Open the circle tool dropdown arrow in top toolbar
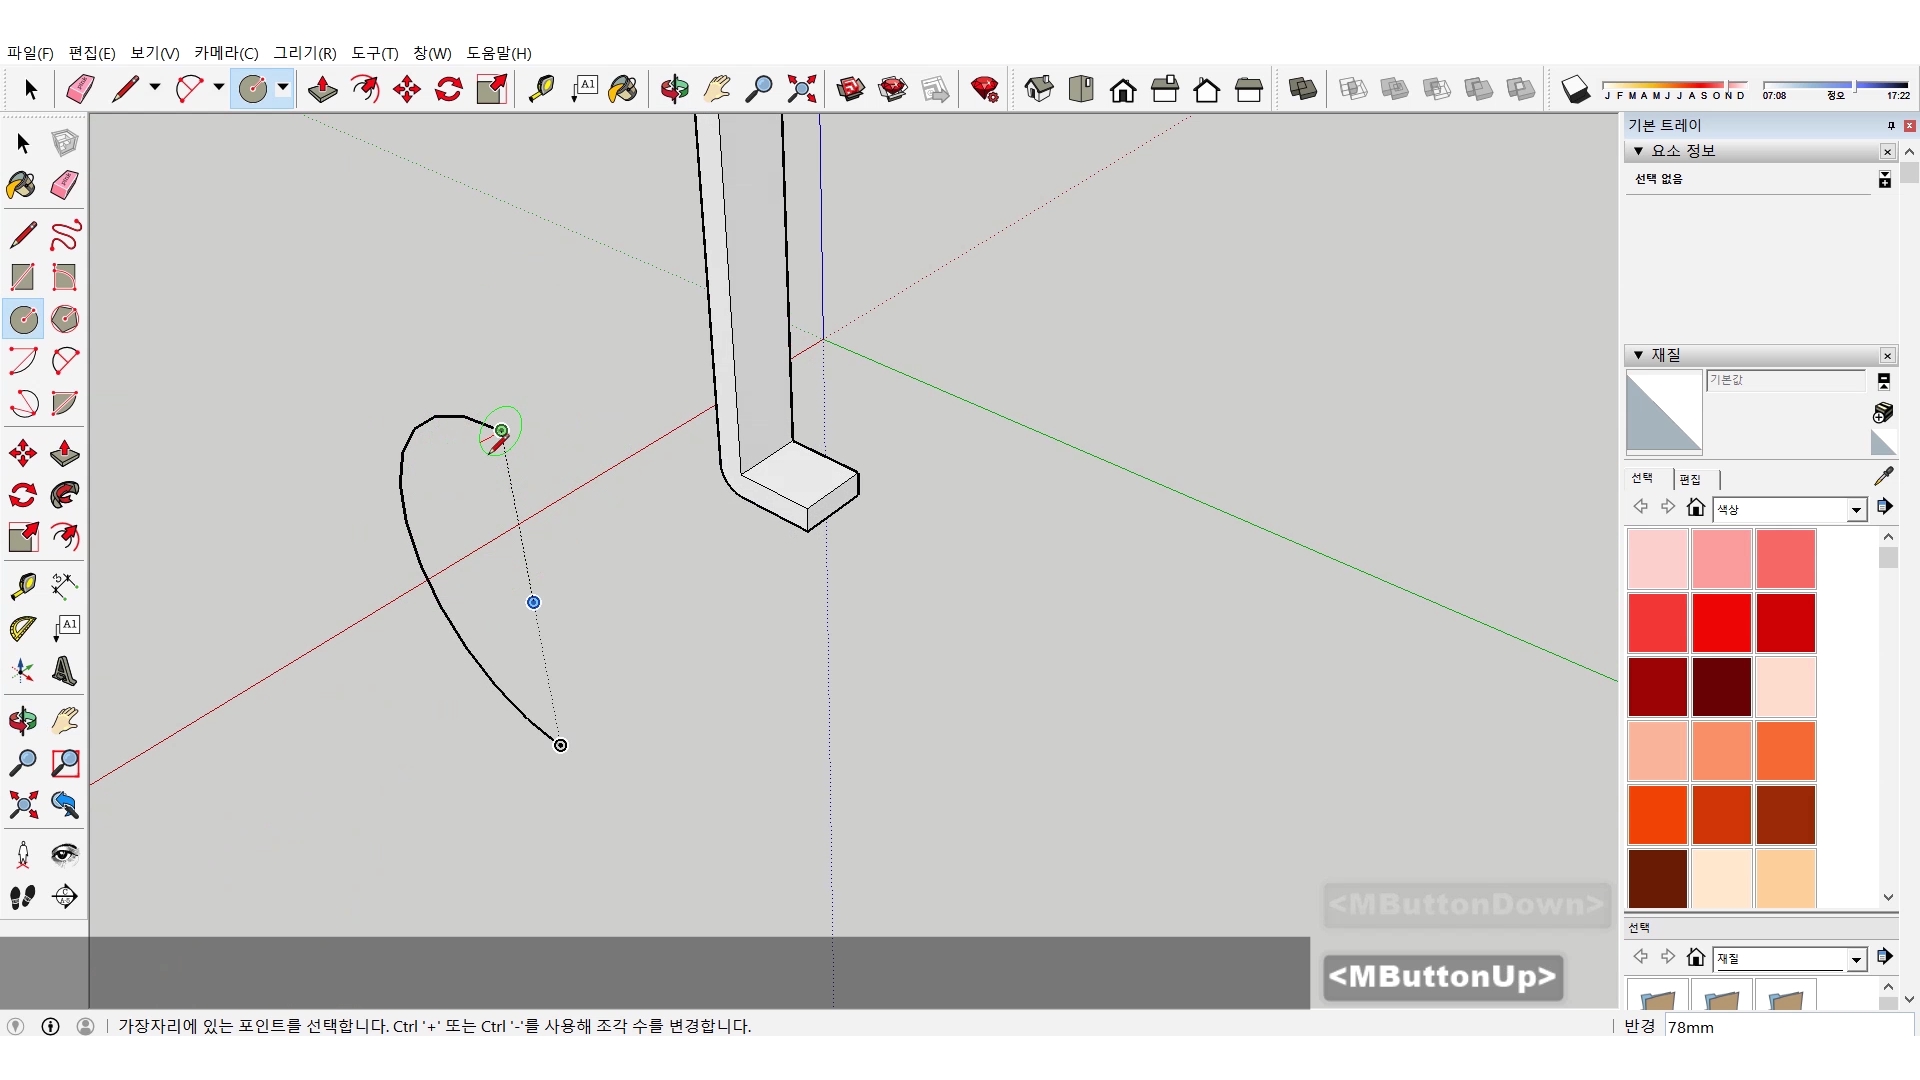The width and height of the screenshot is (1920, 1080). point(283,88)
